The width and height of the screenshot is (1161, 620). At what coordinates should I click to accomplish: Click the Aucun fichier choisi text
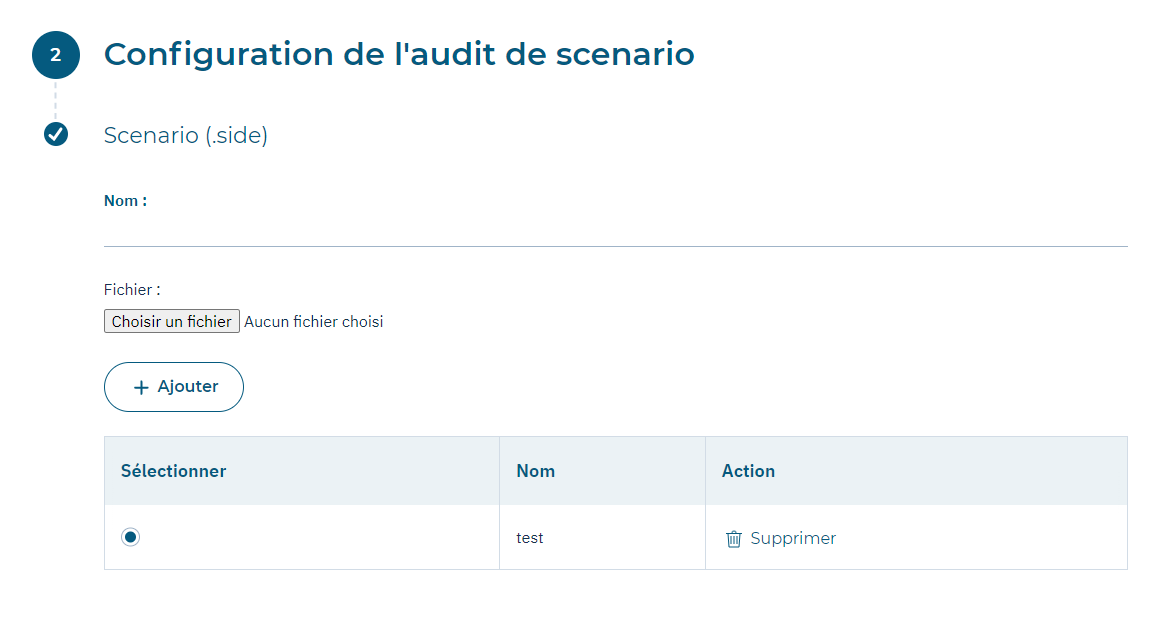tap(313, 322)
